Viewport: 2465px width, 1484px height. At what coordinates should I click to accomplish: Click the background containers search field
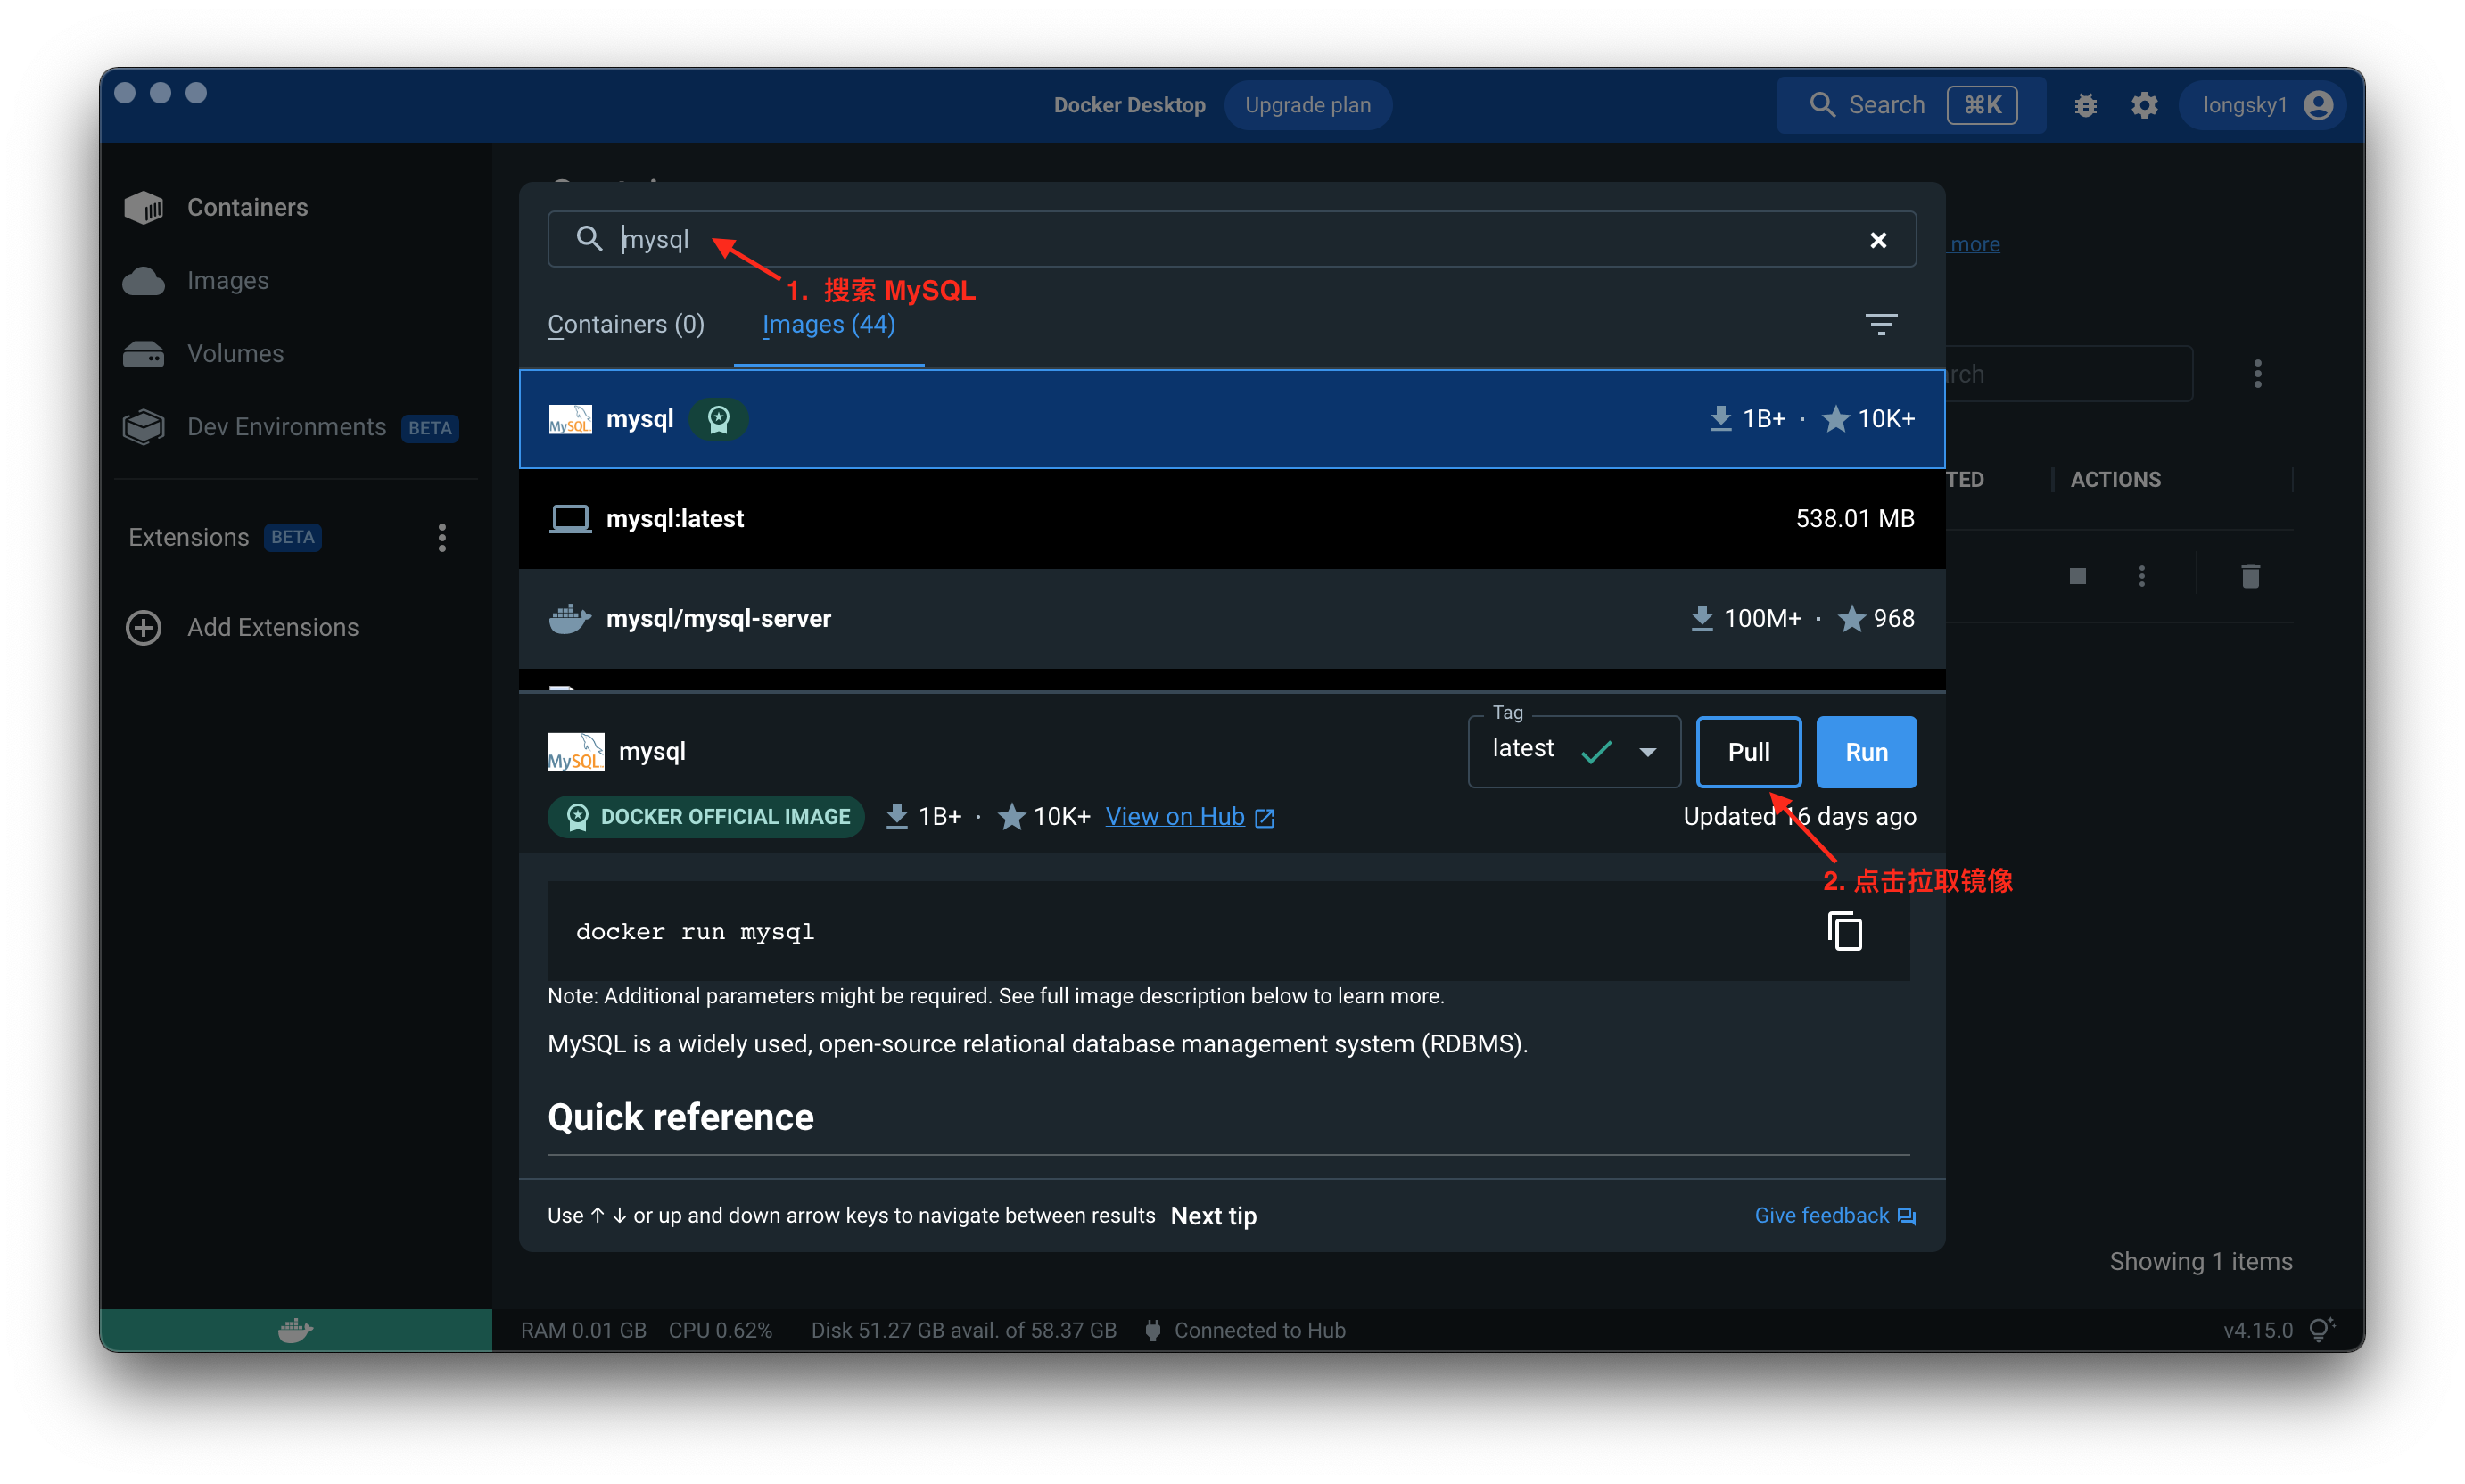click(x=2069, y=374)
